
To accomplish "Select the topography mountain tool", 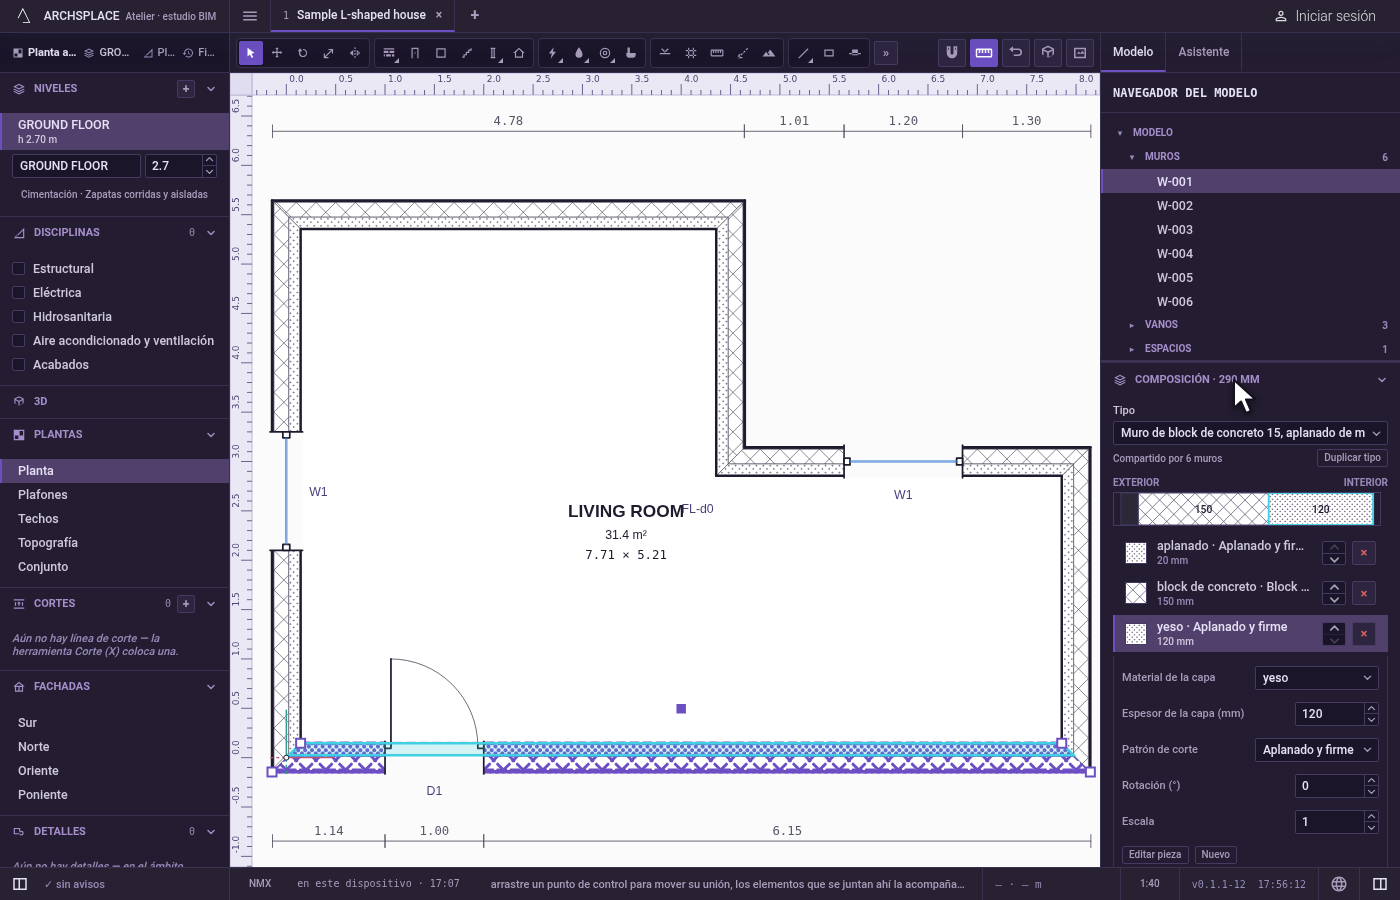I will pos(769,53).
